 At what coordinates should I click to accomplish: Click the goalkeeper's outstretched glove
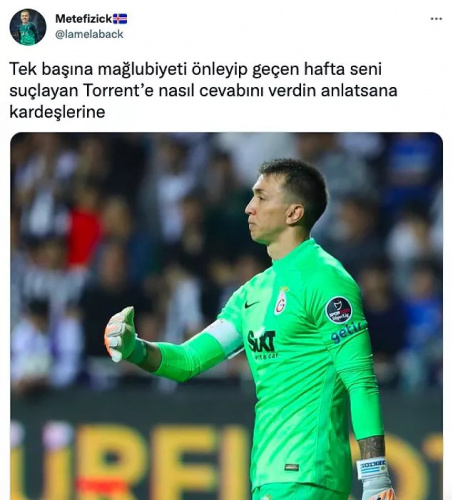[x=121, y=334]
